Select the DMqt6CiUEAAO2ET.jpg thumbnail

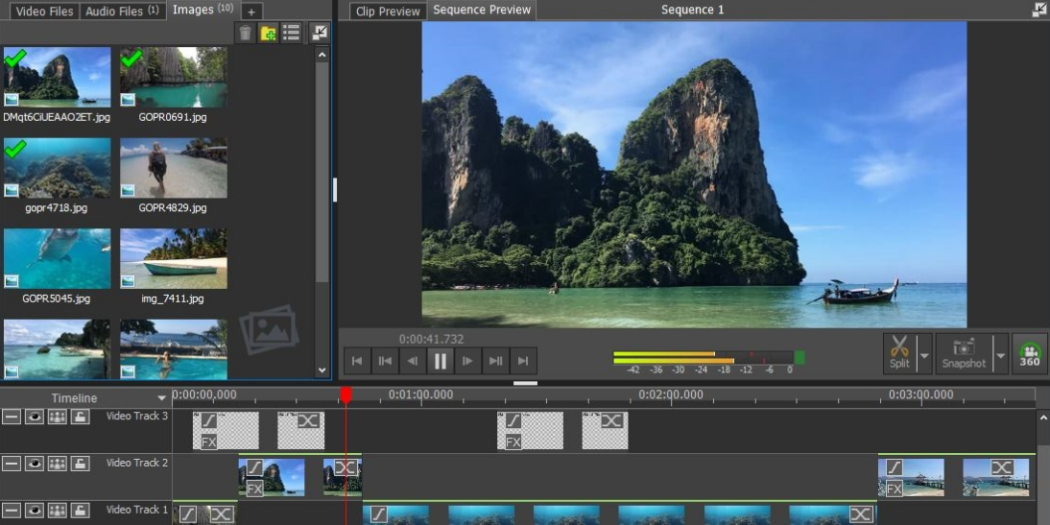[57, 77]
